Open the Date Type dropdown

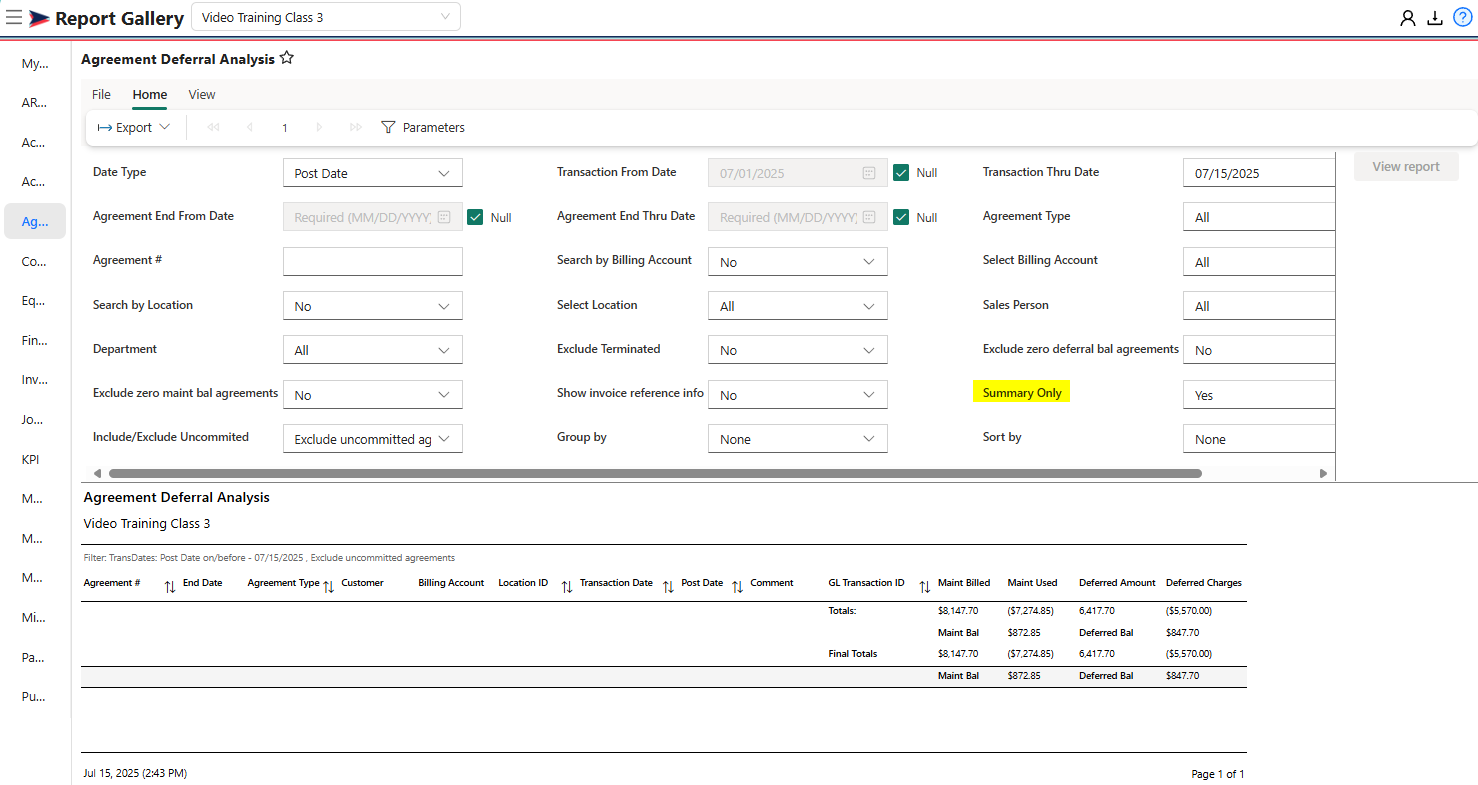373,173
